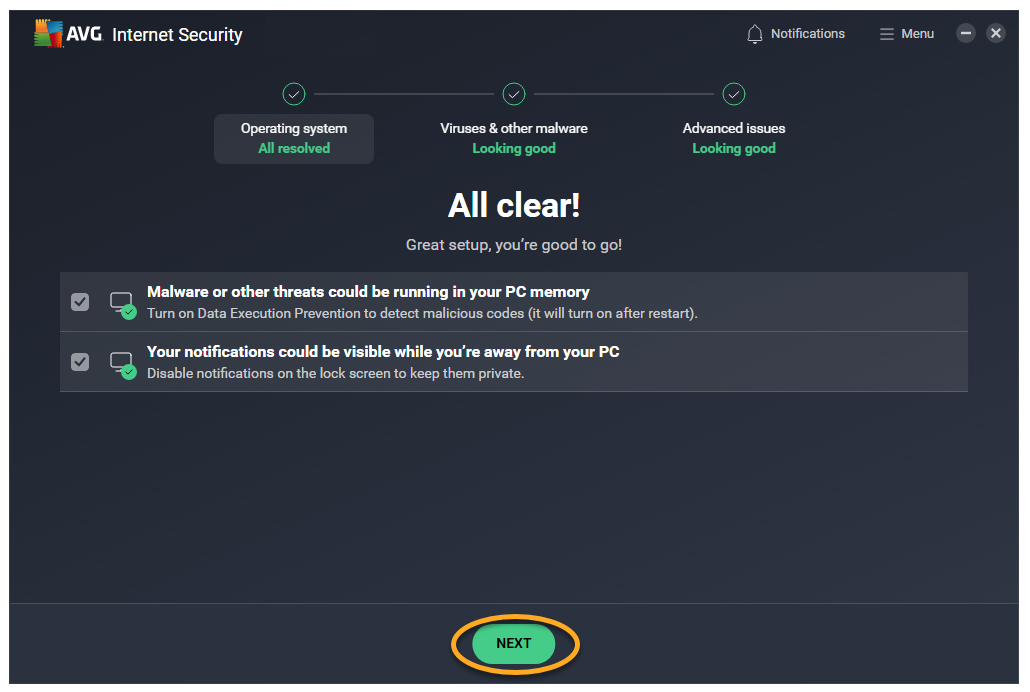Image resolution: width=1030 pixels, height=692 pixels.
Task: Click the hamburger Menu icon
Action: click(886, 34)
